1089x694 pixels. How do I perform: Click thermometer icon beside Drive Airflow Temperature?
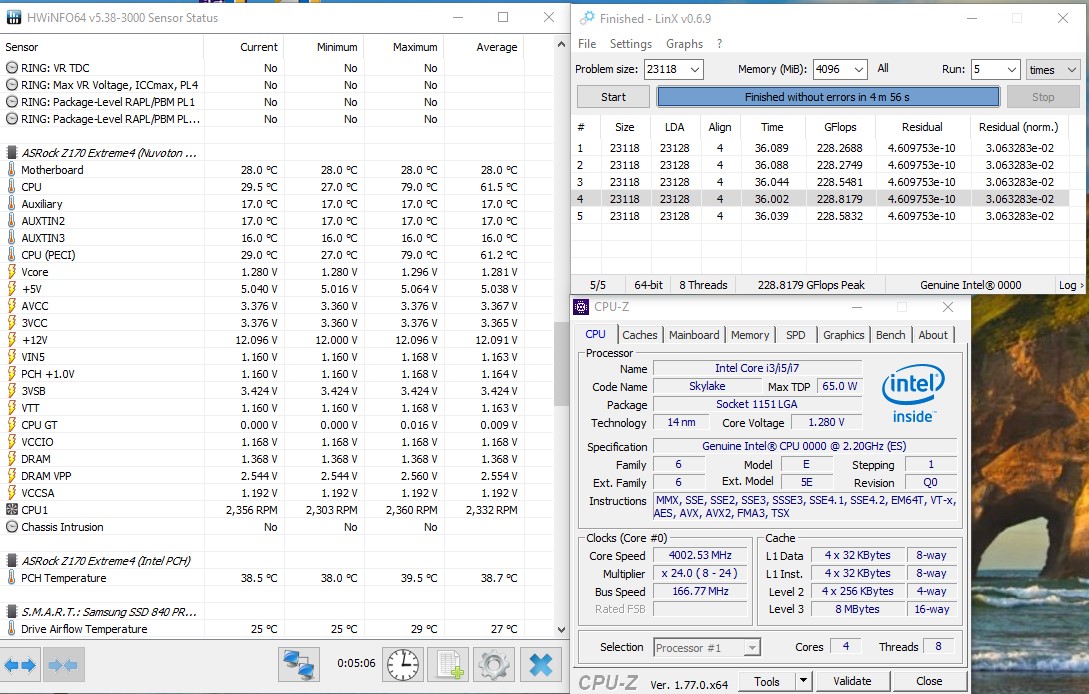[x=11, y=629]
